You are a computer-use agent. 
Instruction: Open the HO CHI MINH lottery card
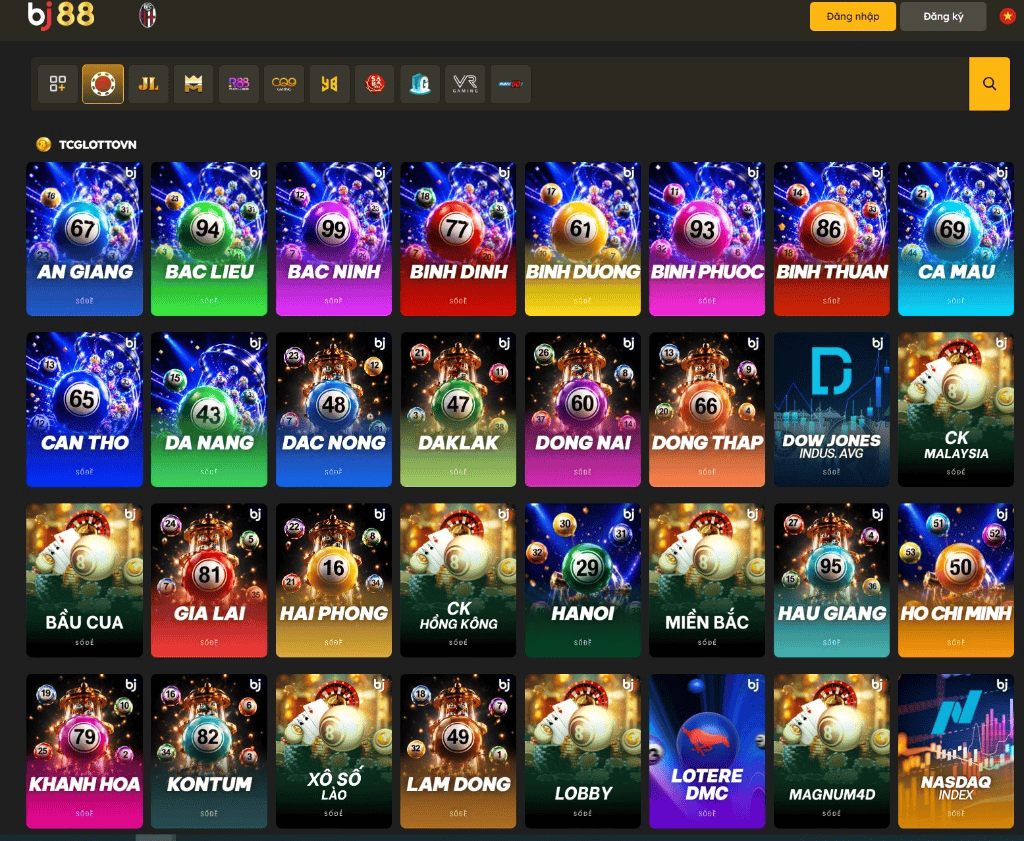point(956,580)
